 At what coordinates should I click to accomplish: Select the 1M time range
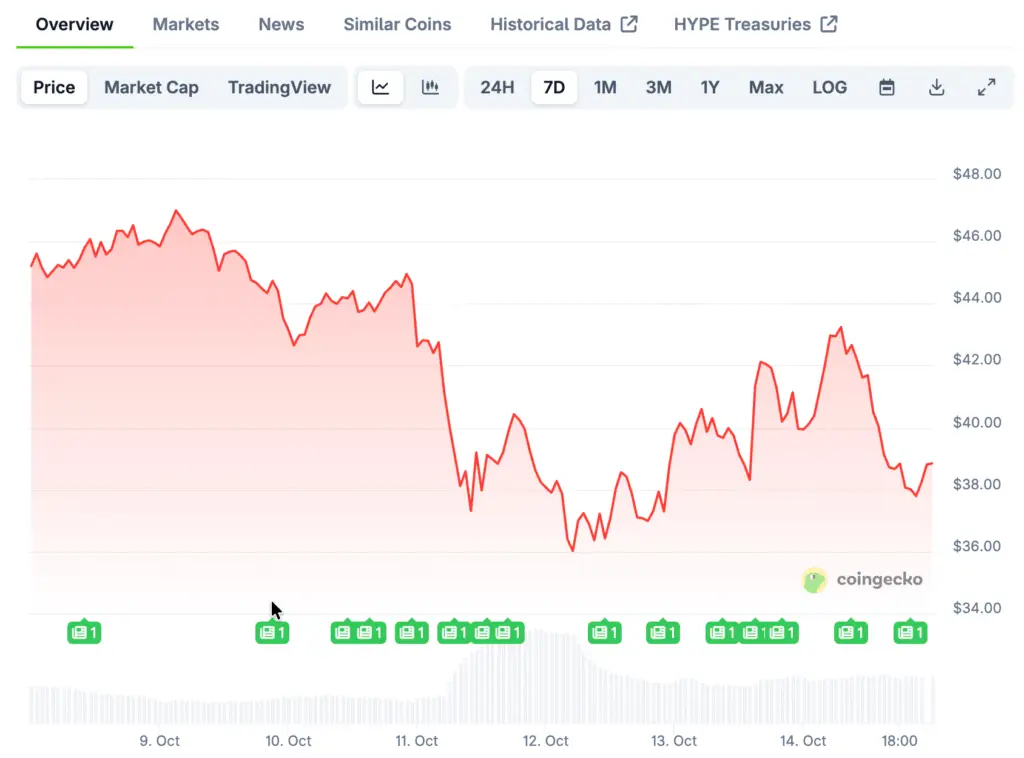pos(605,87)
